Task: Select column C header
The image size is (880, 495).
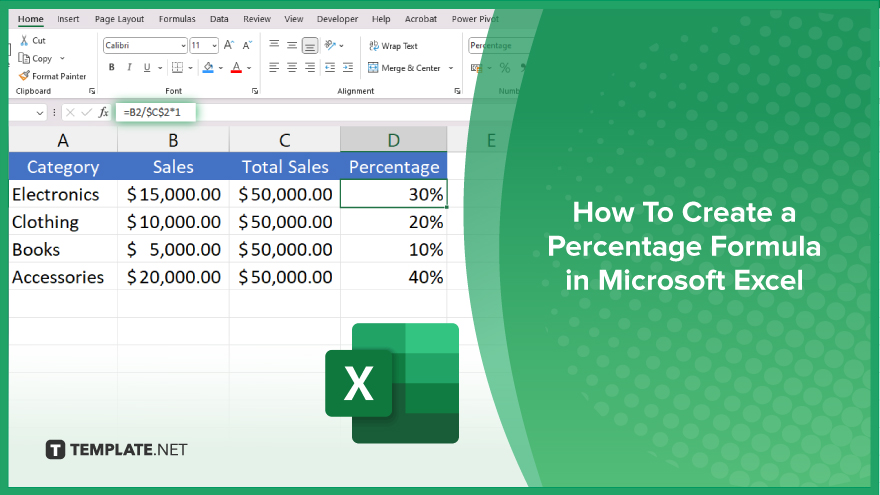Action: pyautogui.click(x=285, y=140)
